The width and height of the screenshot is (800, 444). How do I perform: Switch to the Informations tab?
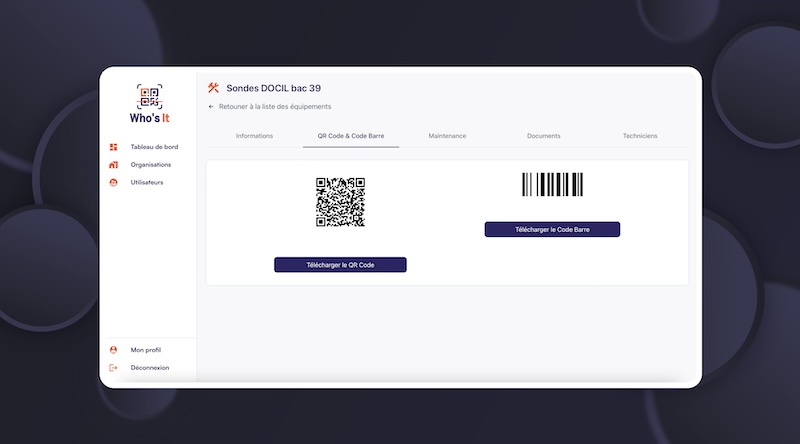[x=254, y=136]
